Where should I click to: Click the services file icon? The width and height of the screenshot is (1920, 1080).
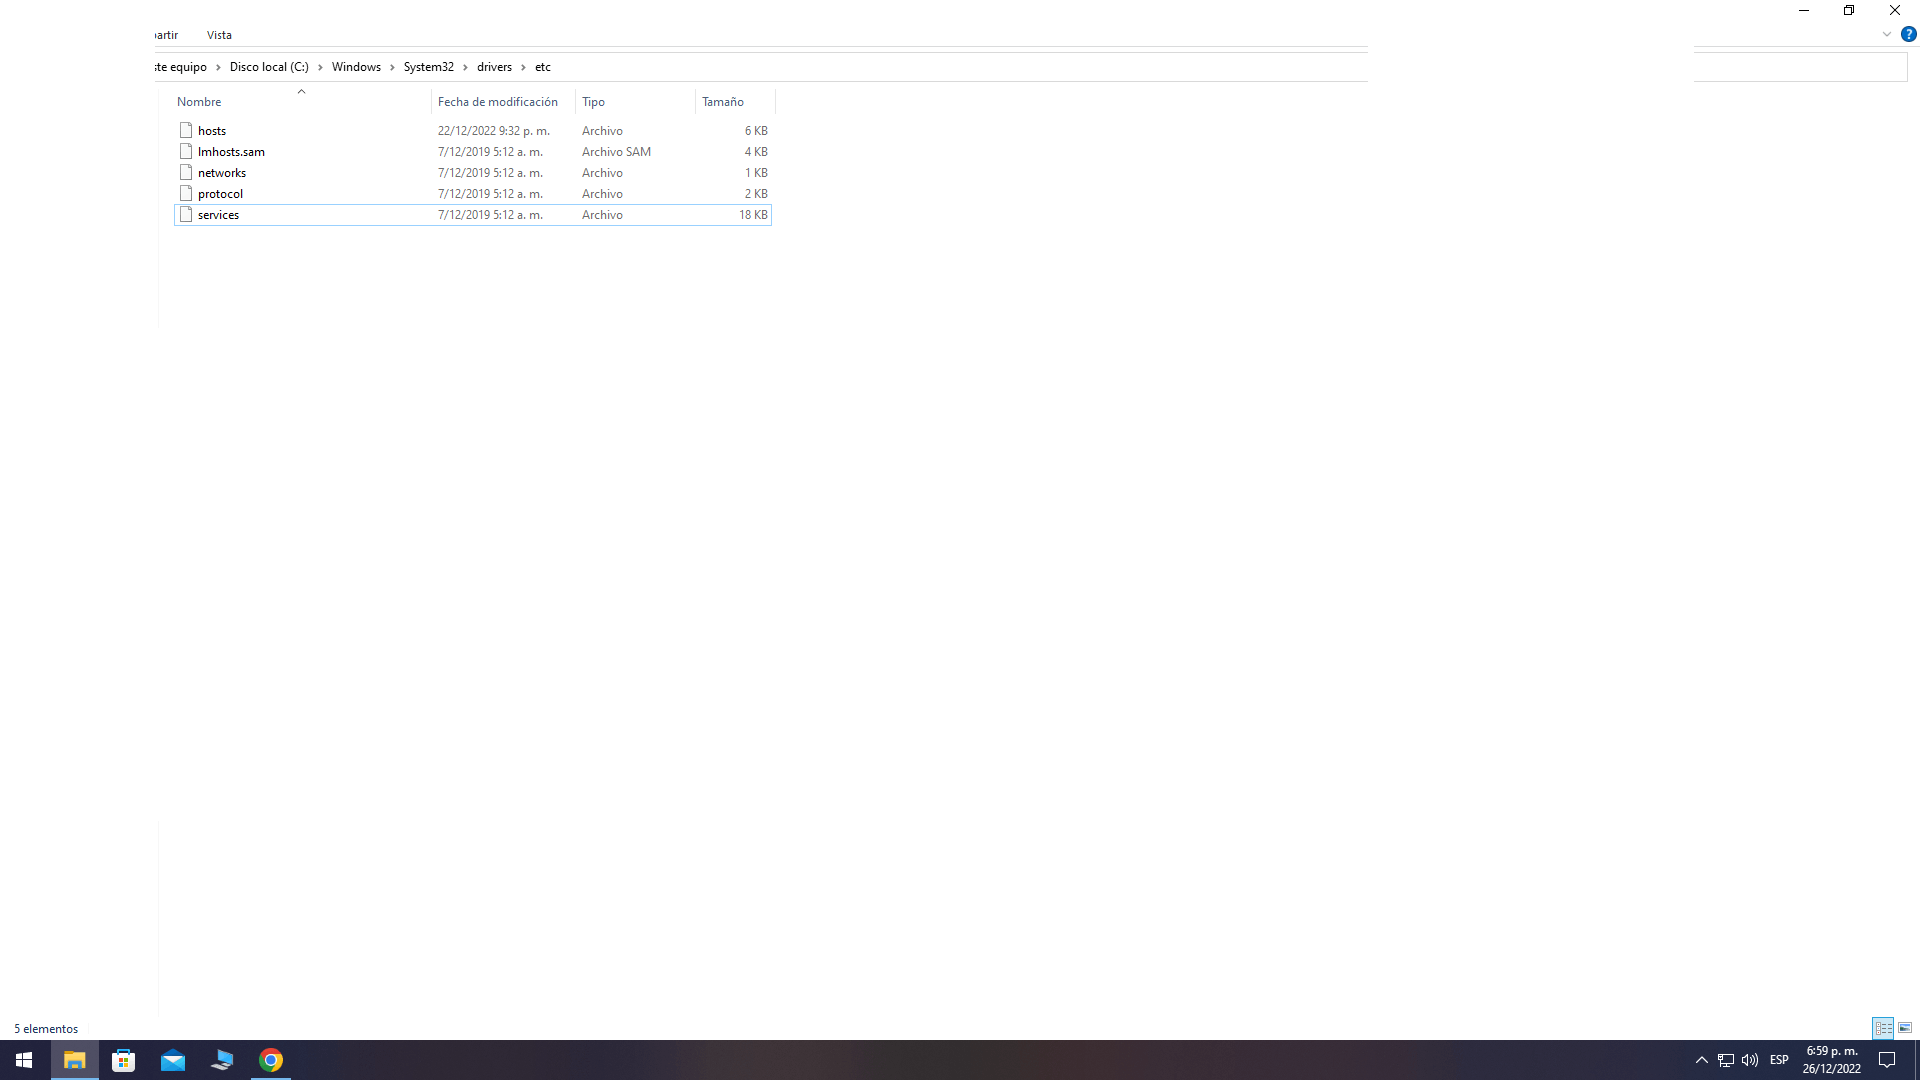coord(186,214)
